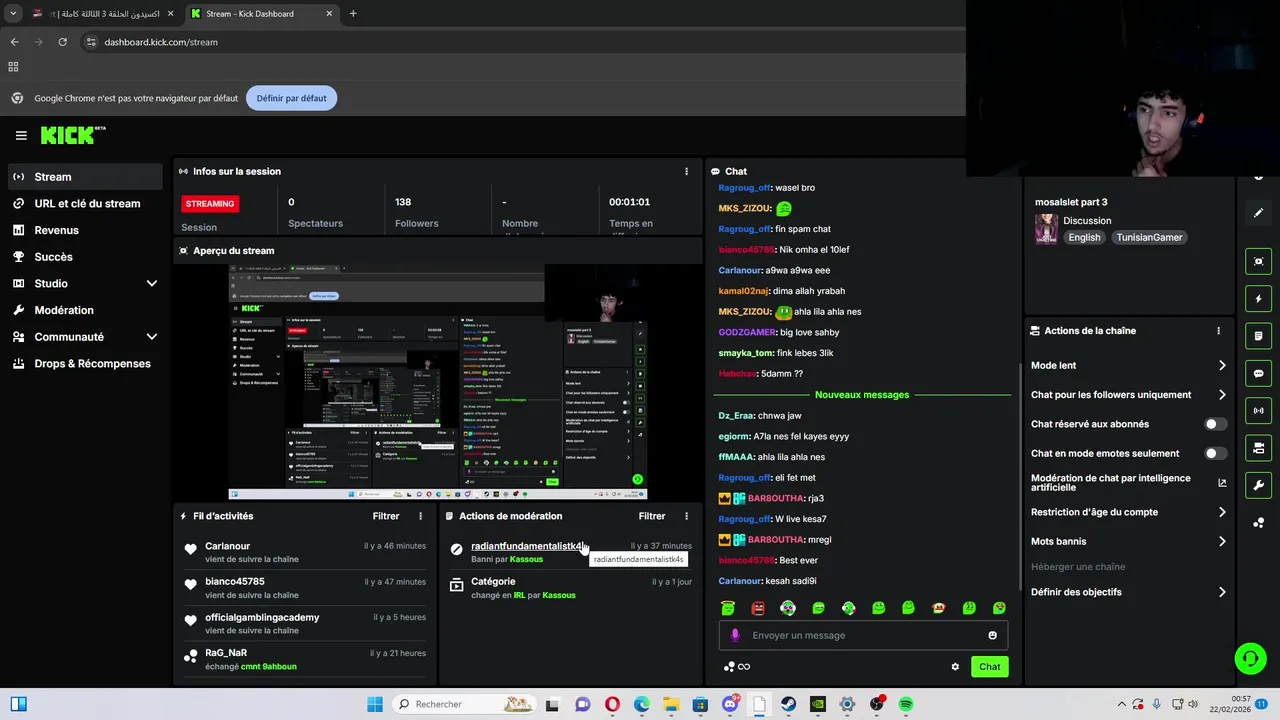
Task: Click the Rechercher taskbar search box
Action: point(464,704)
